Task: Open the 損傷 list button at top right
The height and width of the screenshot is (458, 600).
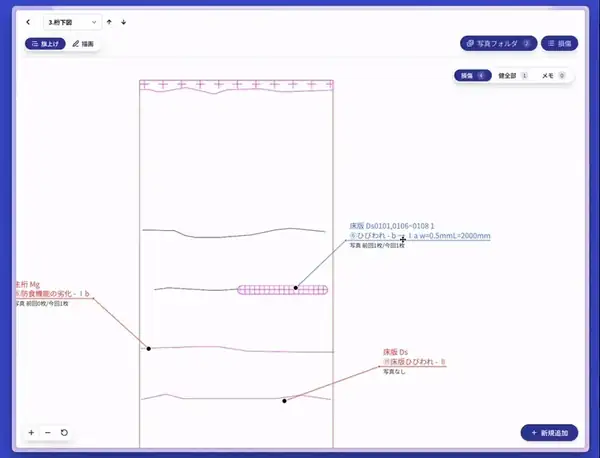Action: 559,43
